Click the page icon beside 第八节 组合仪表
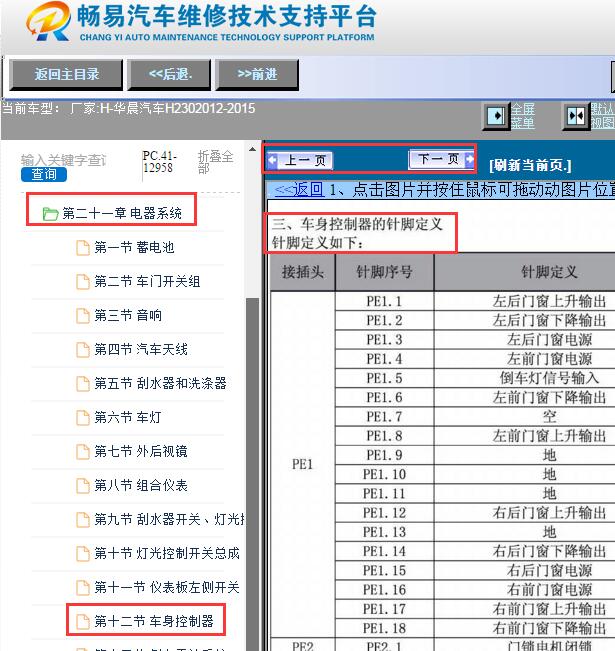 point(83,486)
